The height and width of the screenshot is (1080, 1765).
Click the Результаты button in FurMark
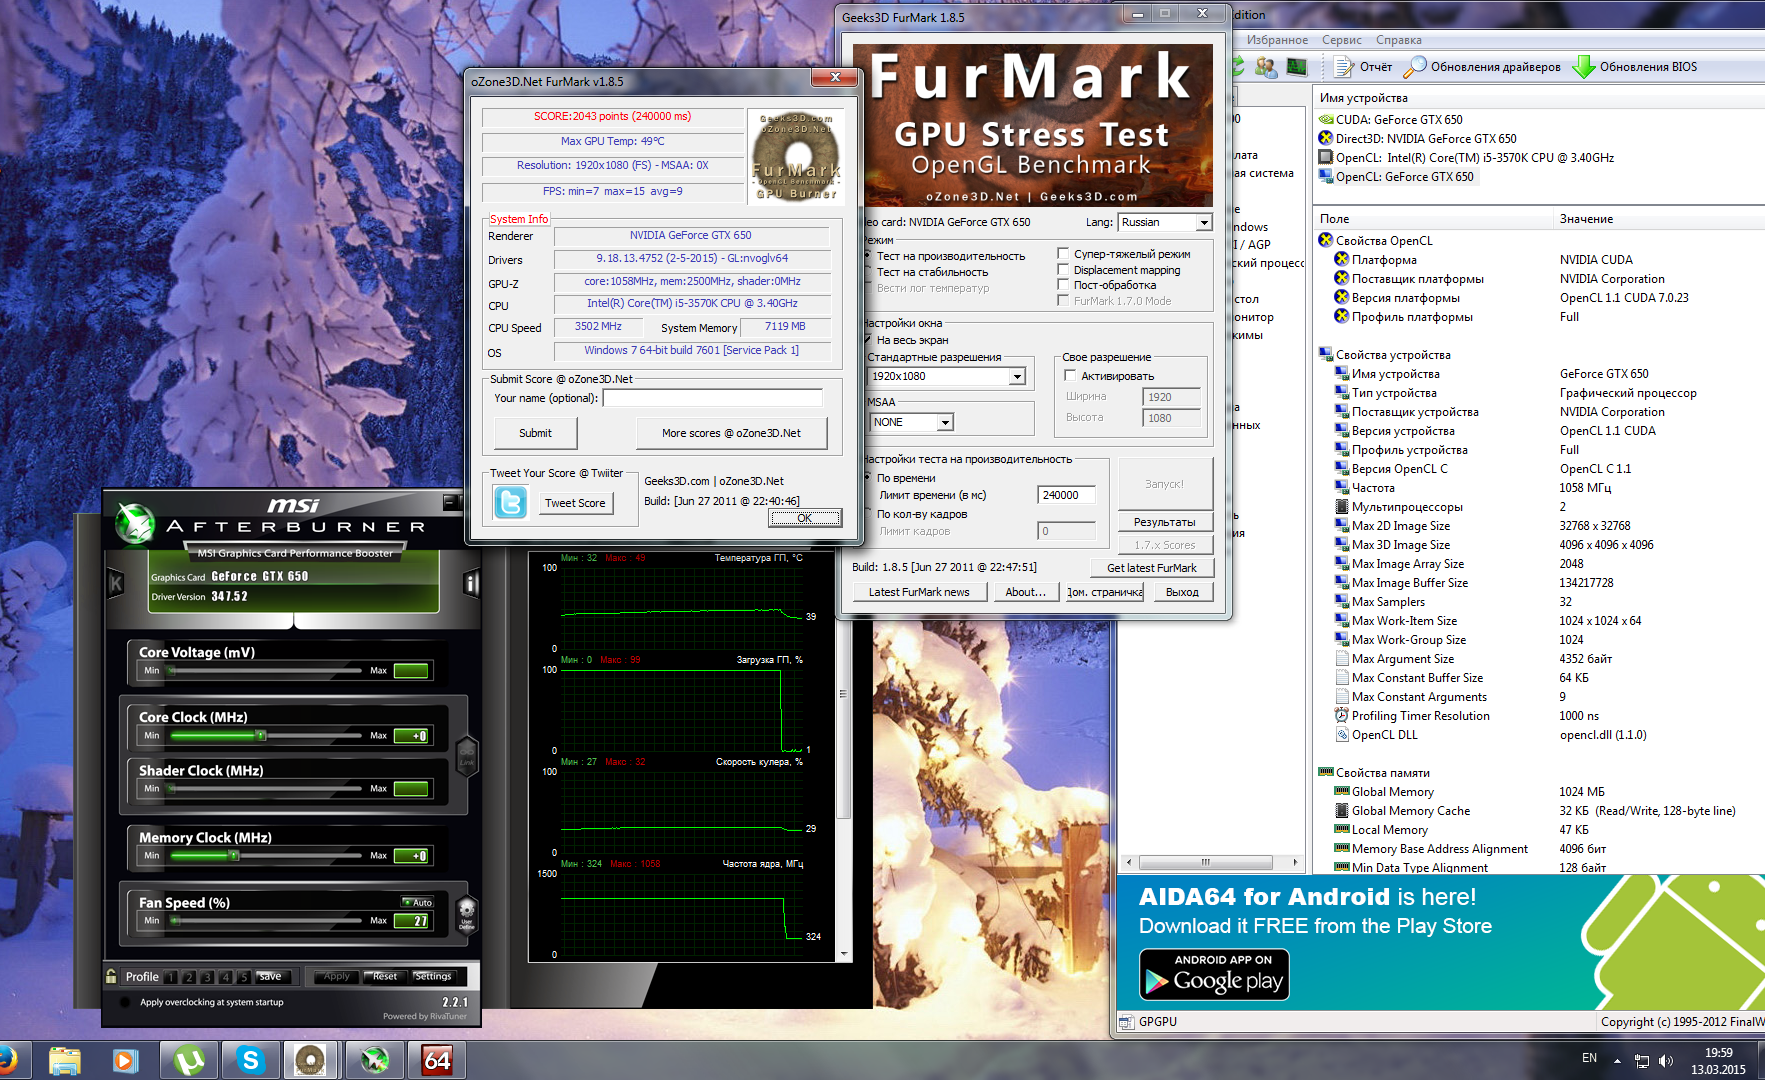coord(1164,522)
